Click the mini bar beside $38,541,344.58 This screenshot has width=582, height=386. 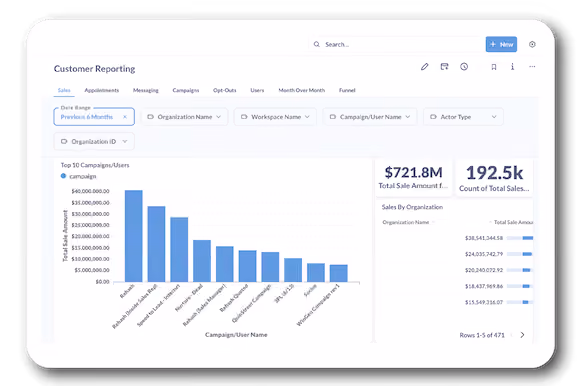(x=520, y=238)
